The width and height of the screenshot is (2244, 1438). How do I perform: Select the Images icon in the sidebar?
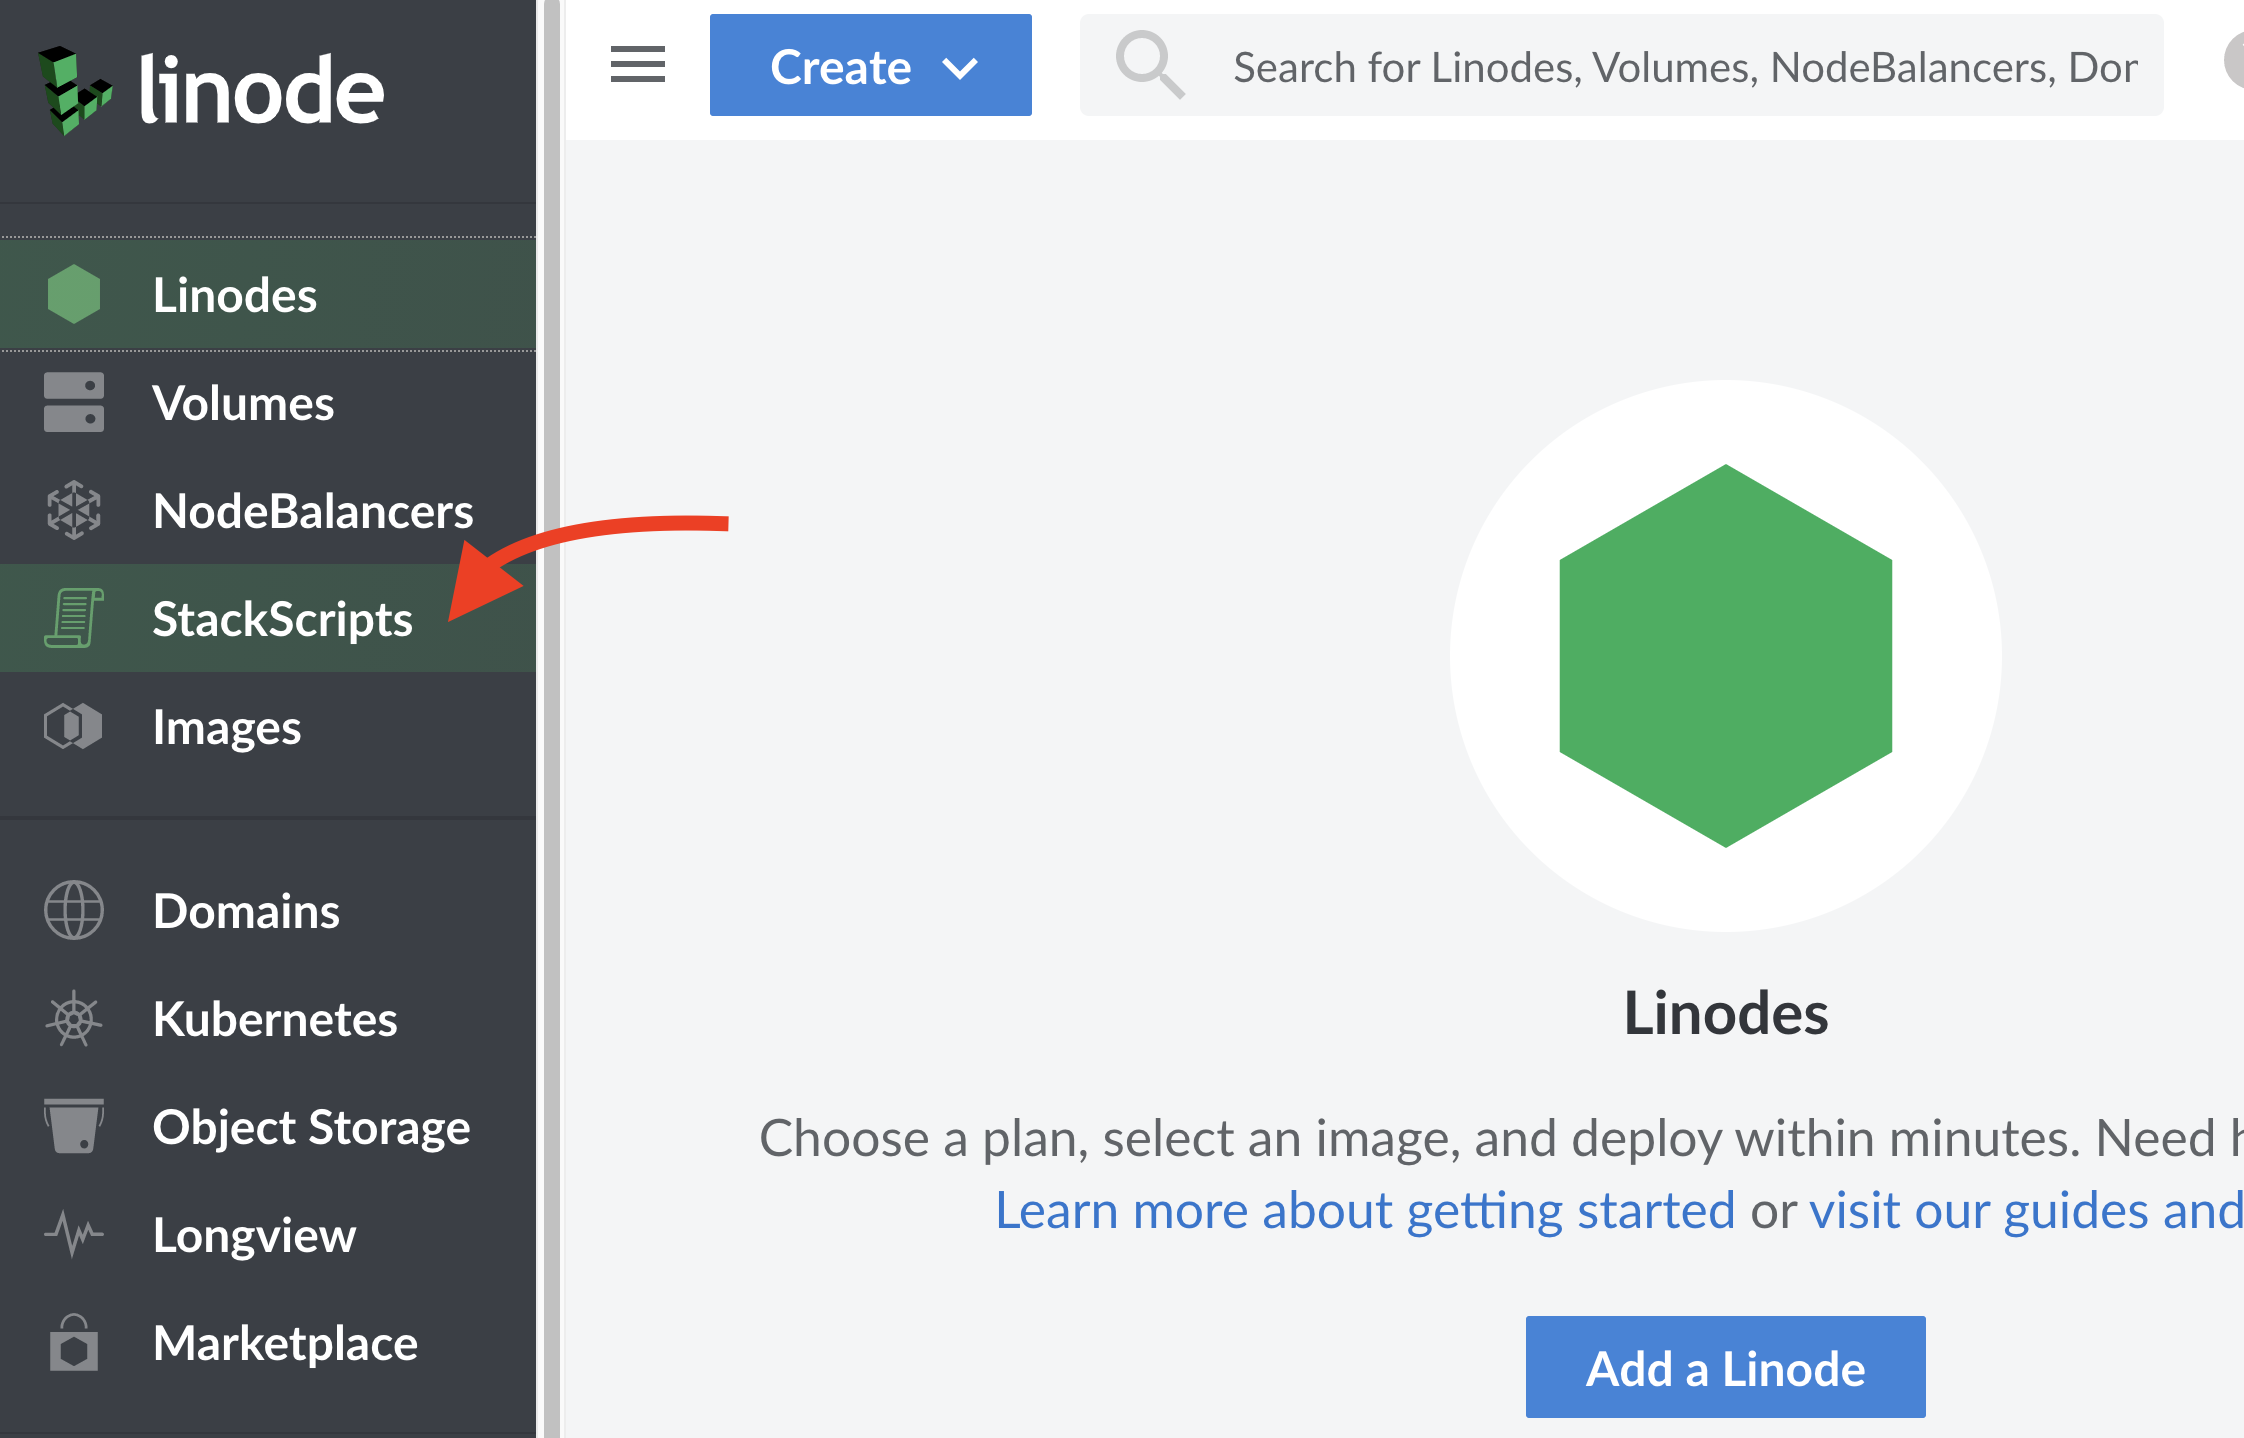click(x=73, y=727)
